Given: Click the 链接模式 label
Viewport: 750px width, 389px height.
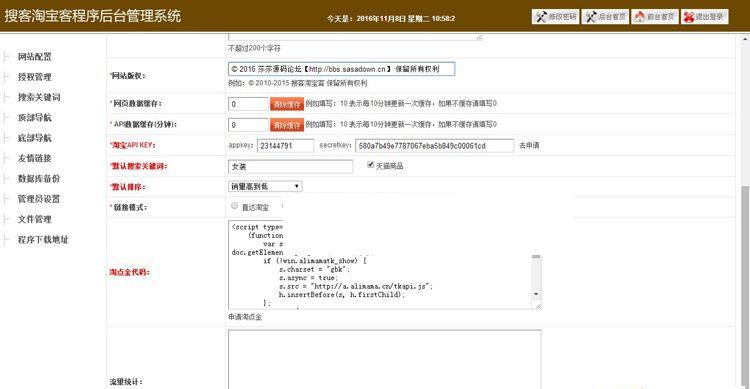Looking at the screenshot, I should [128, 207].
